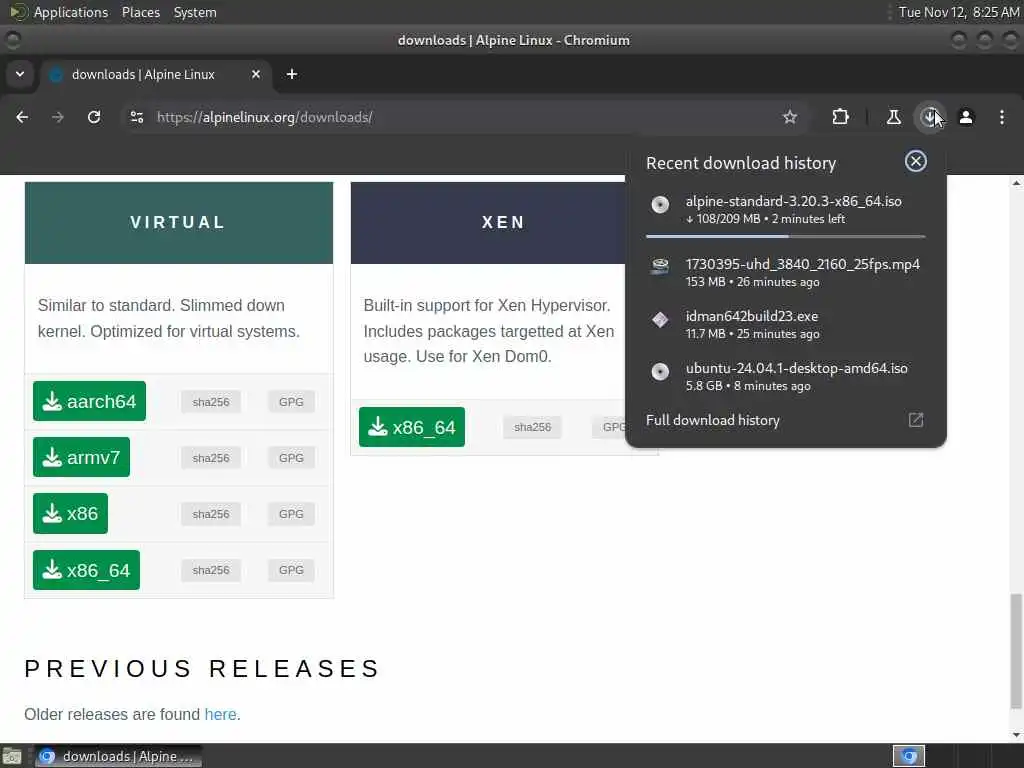This screenshot has height=768, width=1024.
Task: Open Full download history external-link icon
Action: point(916,420)
